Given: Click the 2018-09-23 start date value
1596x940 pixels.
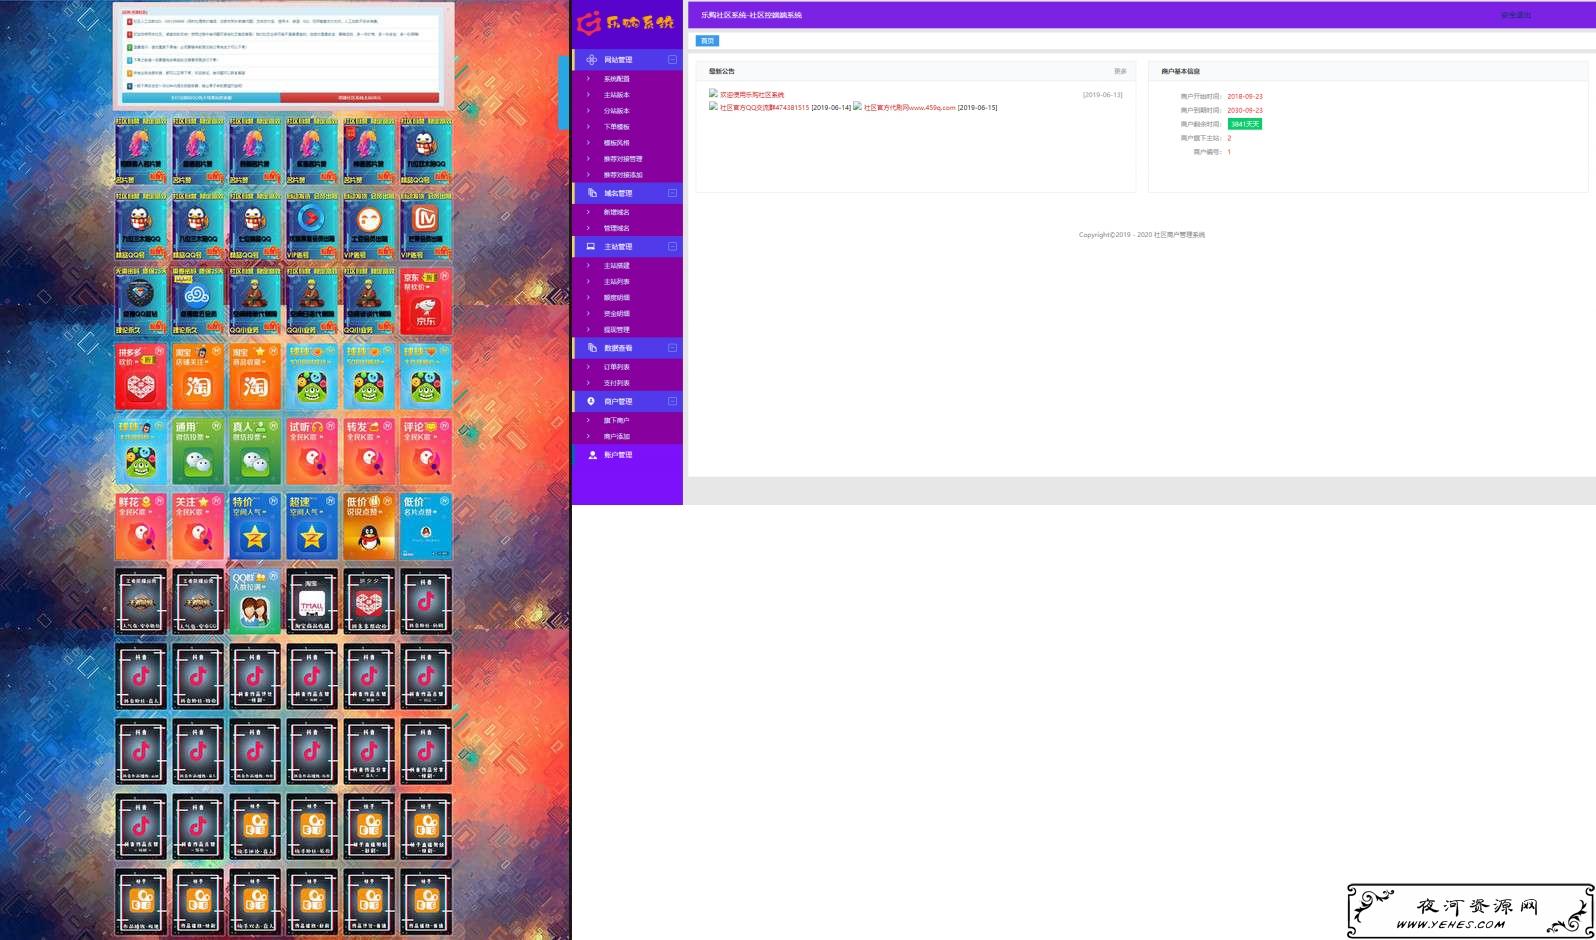Looking at the screenshot, I should tap(1245, 97).
